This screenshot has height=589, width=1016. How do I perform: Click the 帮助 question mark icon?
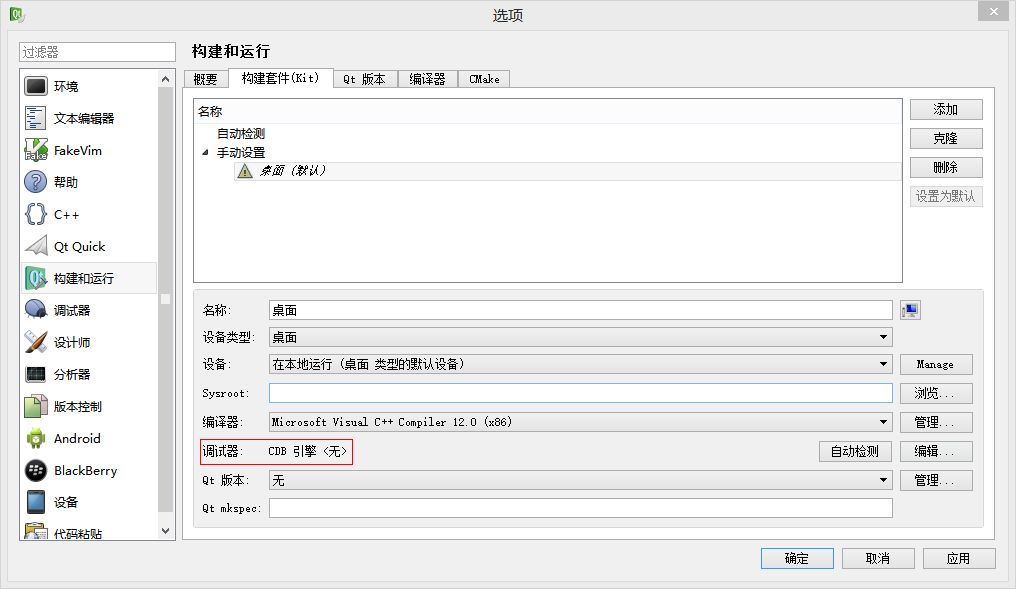tap(36, 182)
